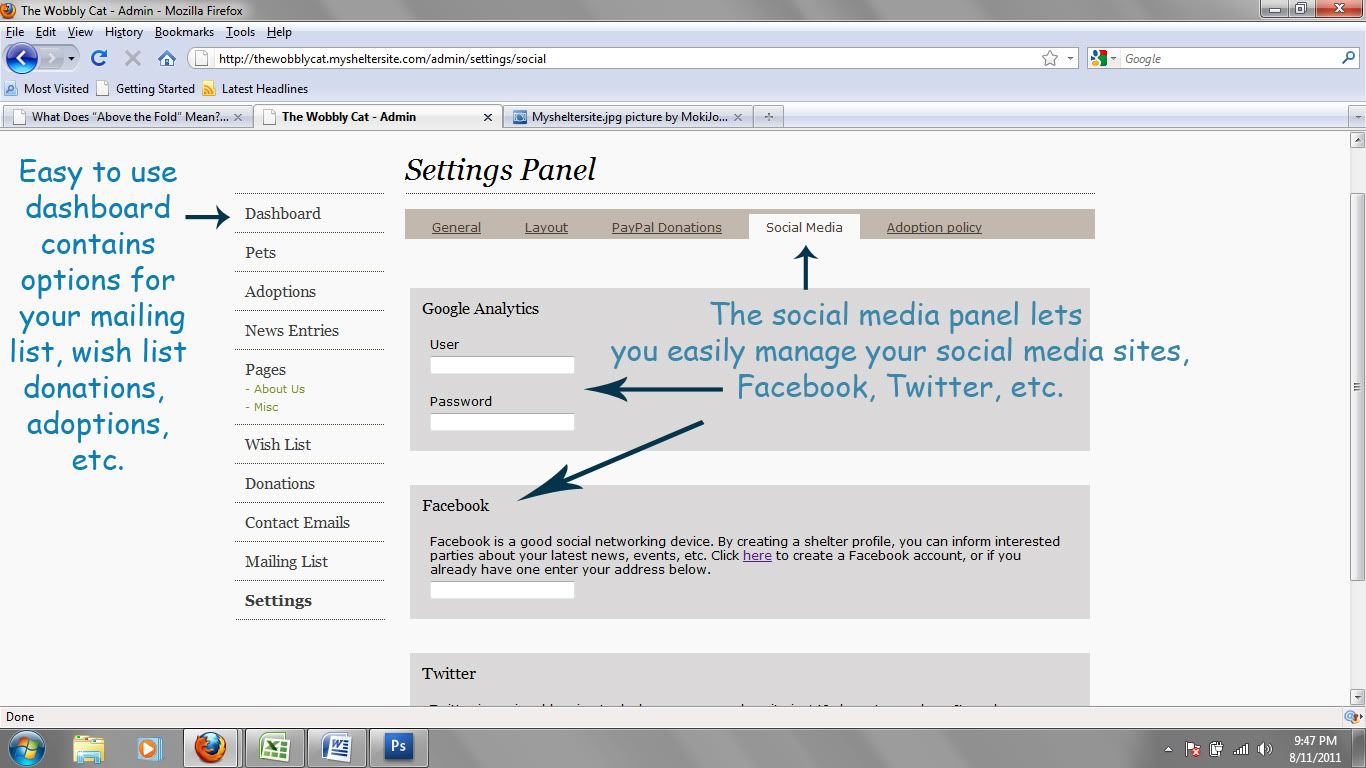Click the volume speaker tray icon

(x=1265, y=749)
